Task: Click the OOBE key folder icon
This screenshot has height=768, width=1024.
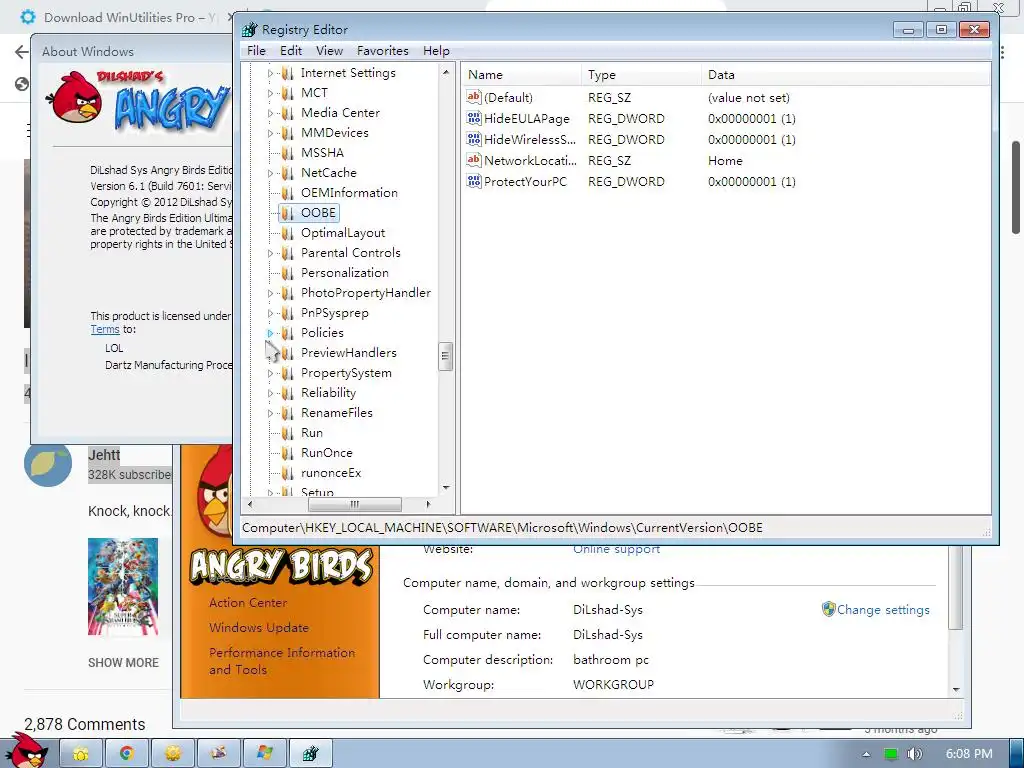Action: pyautogui.click(x=287, y=213)
